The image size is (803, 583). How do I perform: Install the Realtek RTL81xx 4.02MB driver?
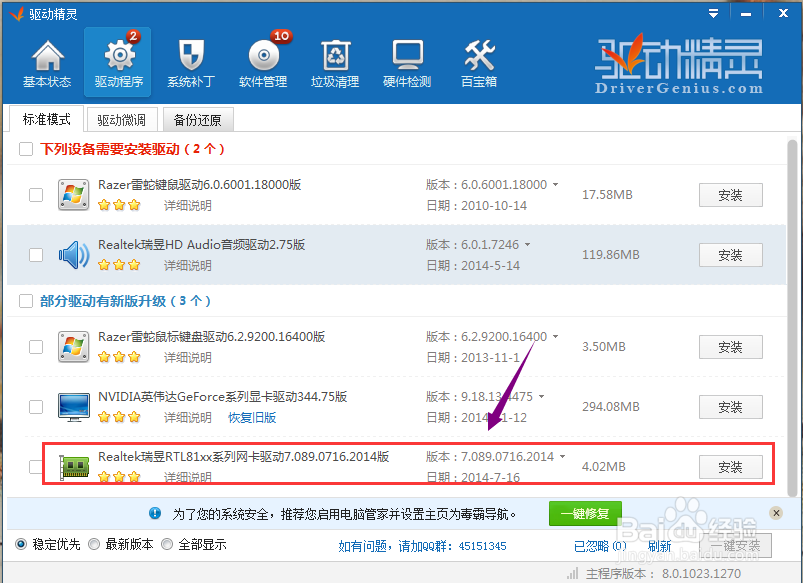tap(730, 467)
